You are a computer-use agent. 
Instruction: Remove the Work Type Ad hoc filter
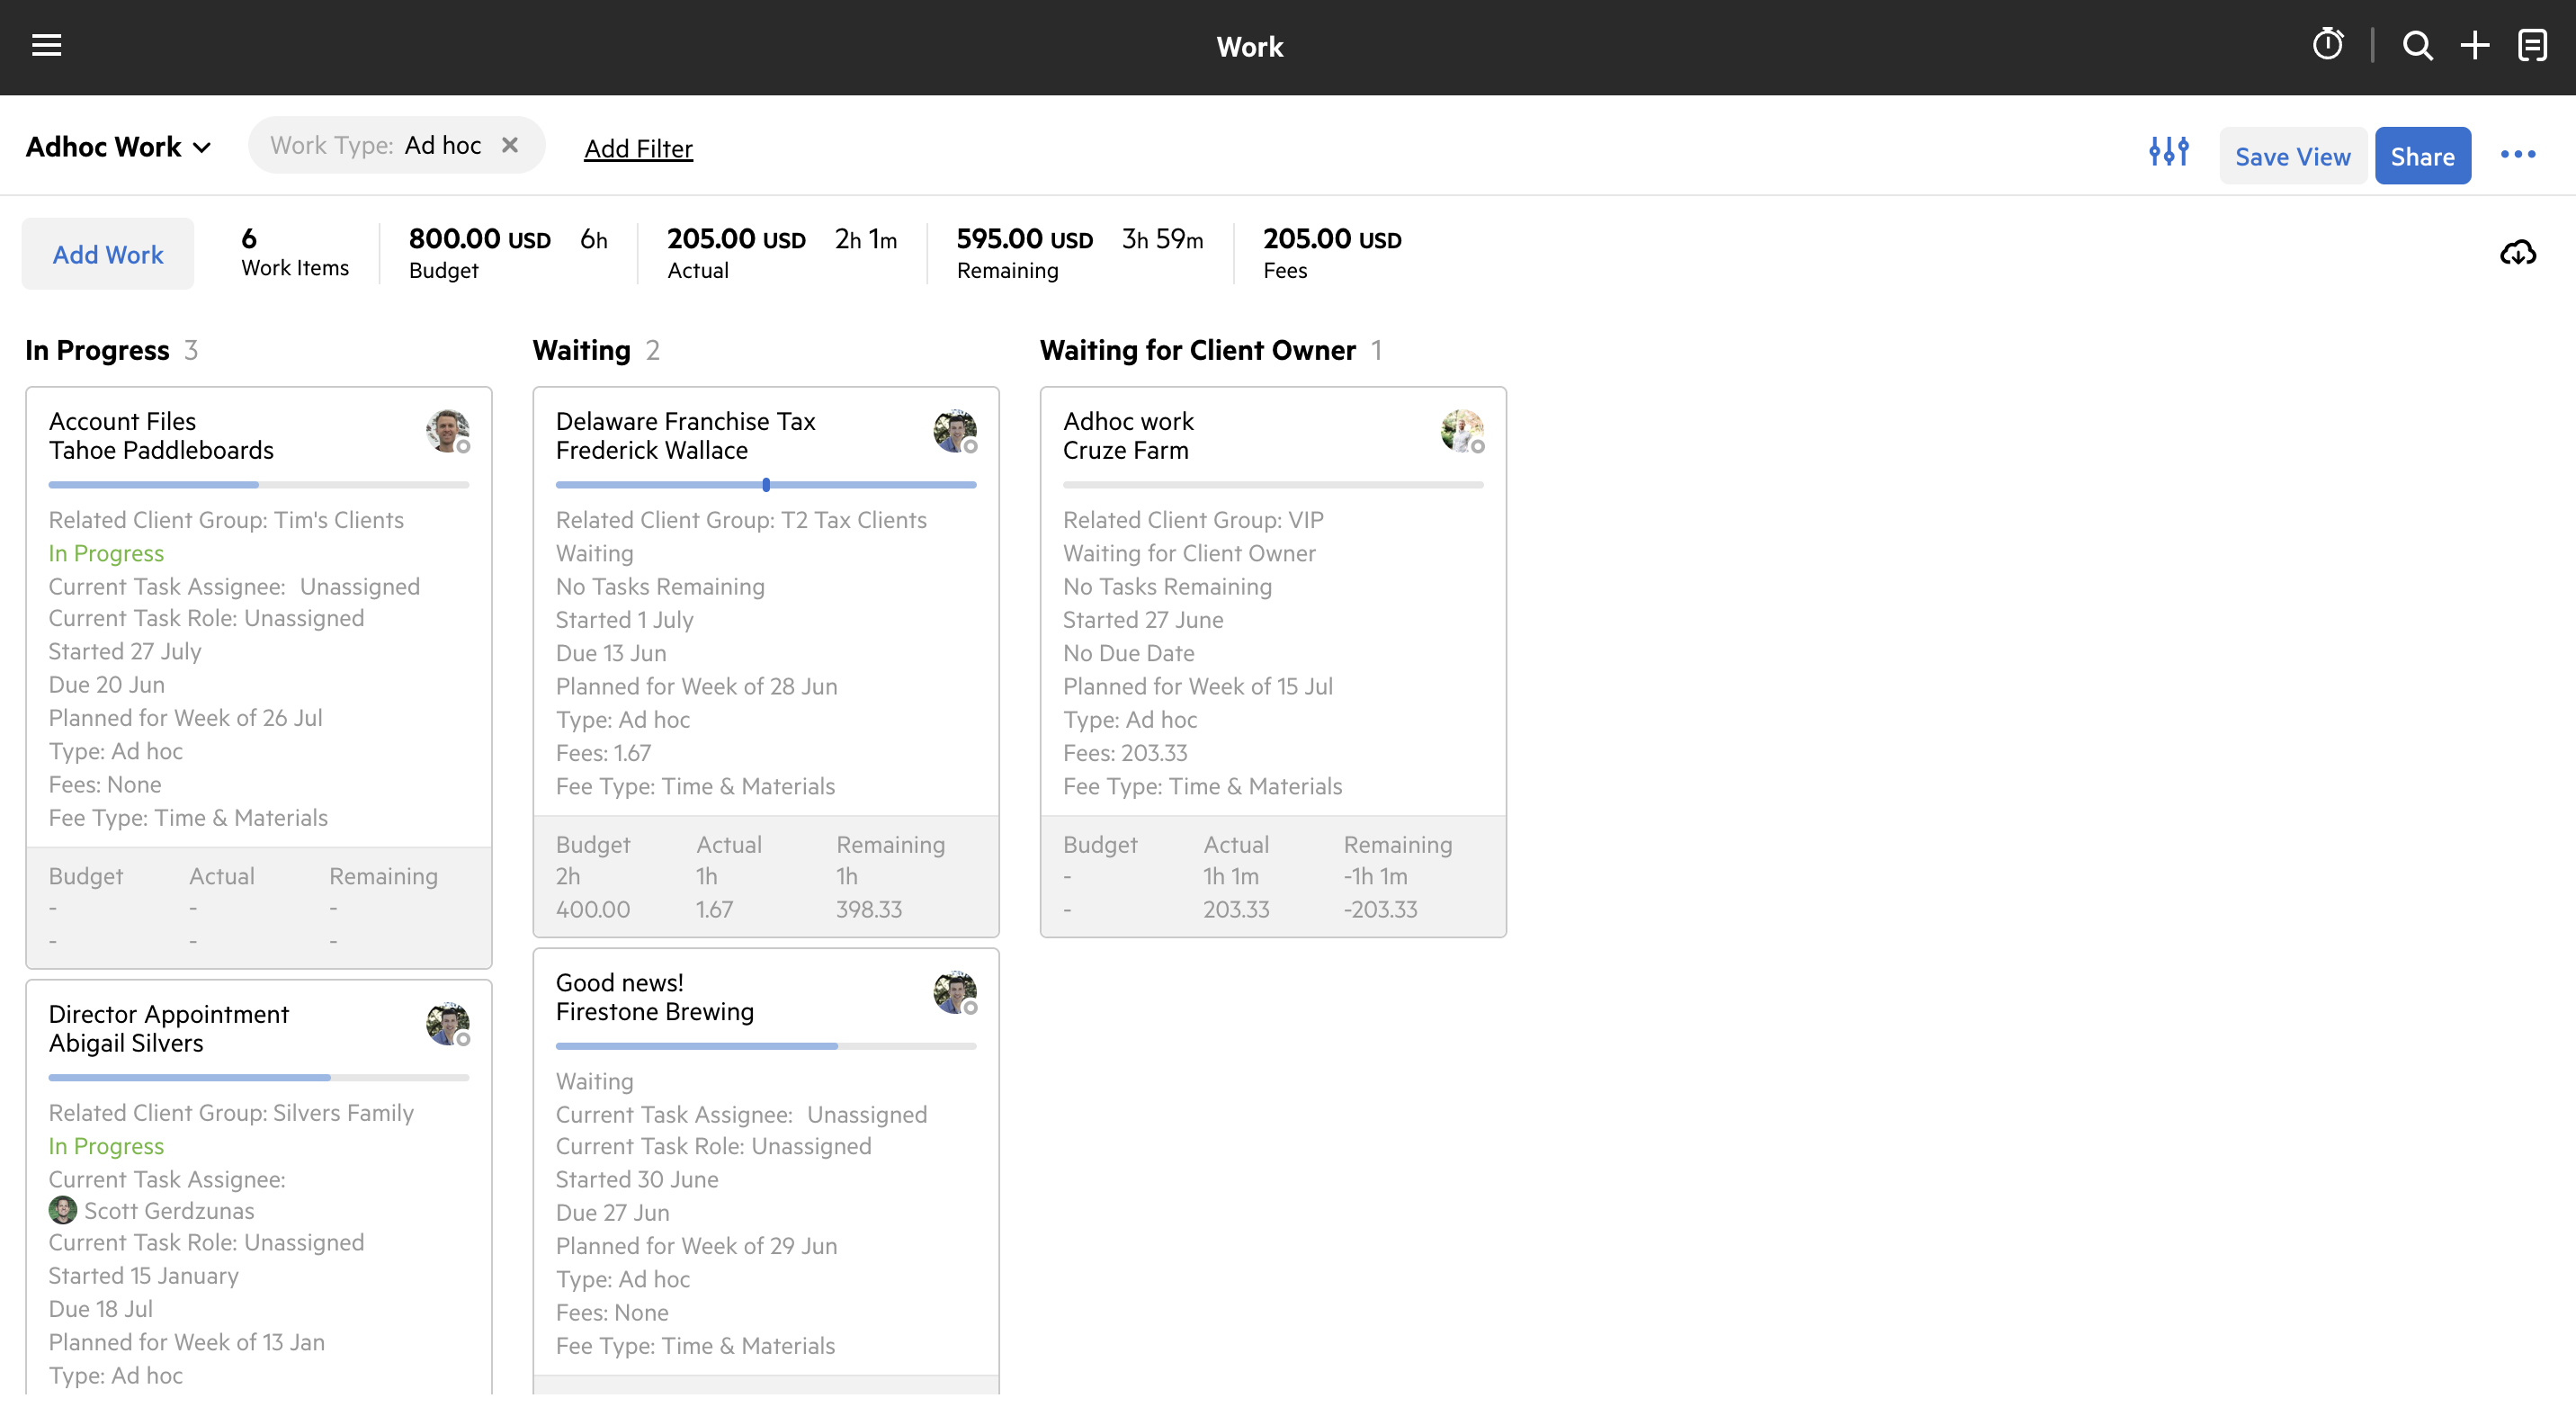tap(509, 145)
